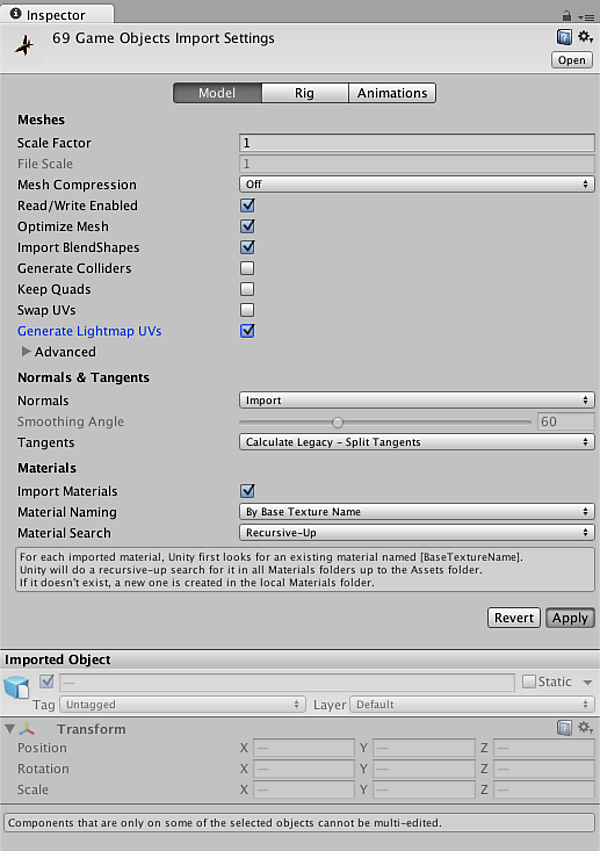This screenshot has height=851, width=600.
Task: Open import settings help book icon
Action: (564, 37)
